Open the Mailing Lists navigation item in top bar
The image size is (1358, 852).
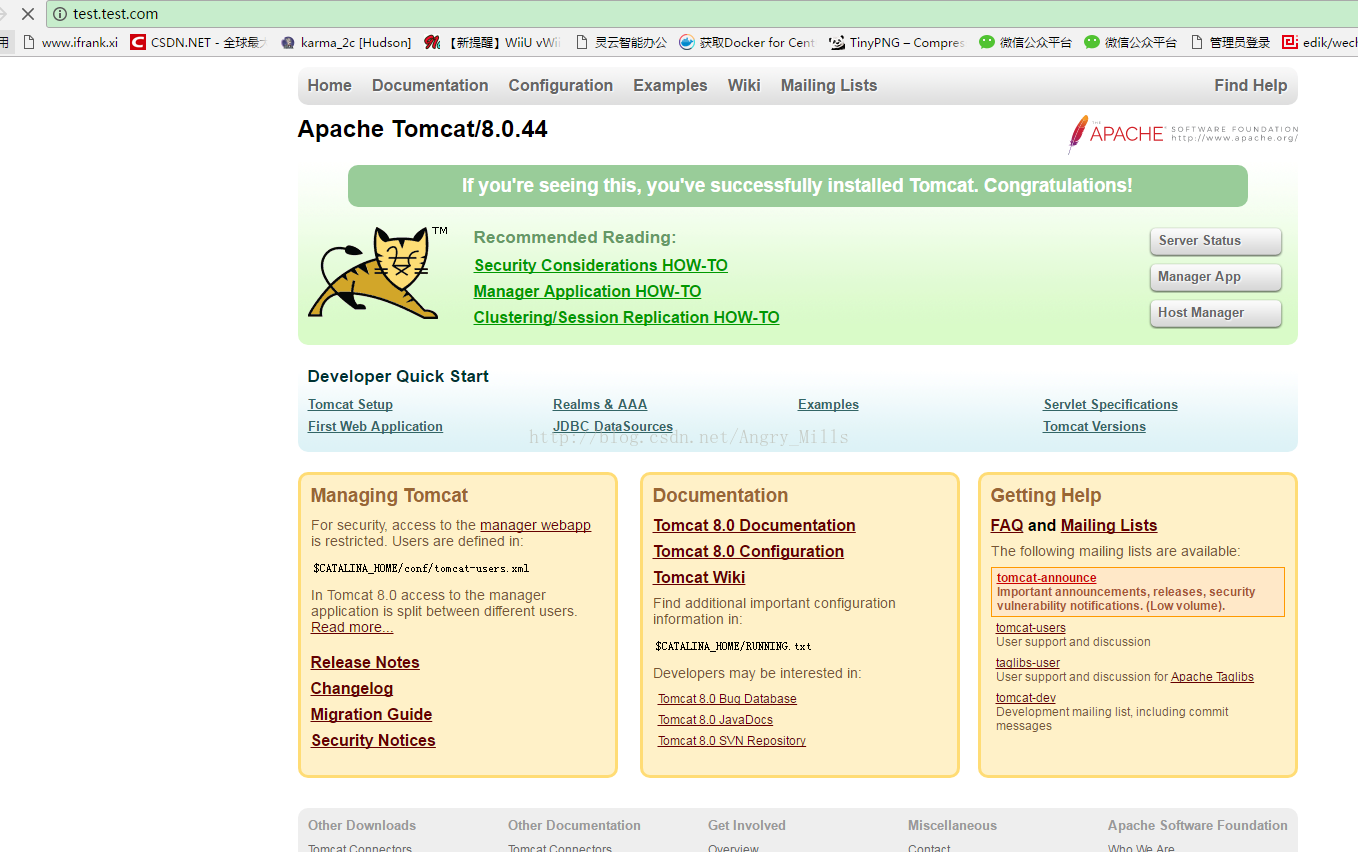click(x=829, y=86)
